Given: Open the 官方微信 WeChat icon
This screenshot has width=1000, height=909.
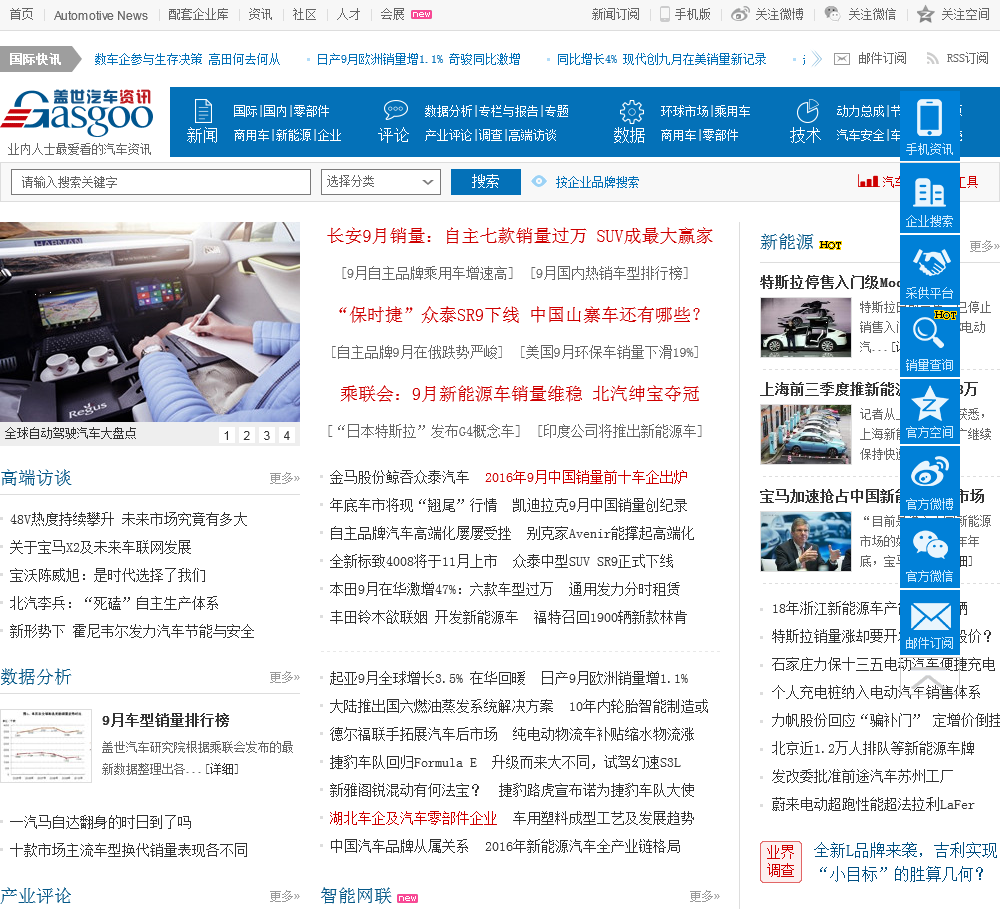Looking at the screenshot, I should point(929,554).
